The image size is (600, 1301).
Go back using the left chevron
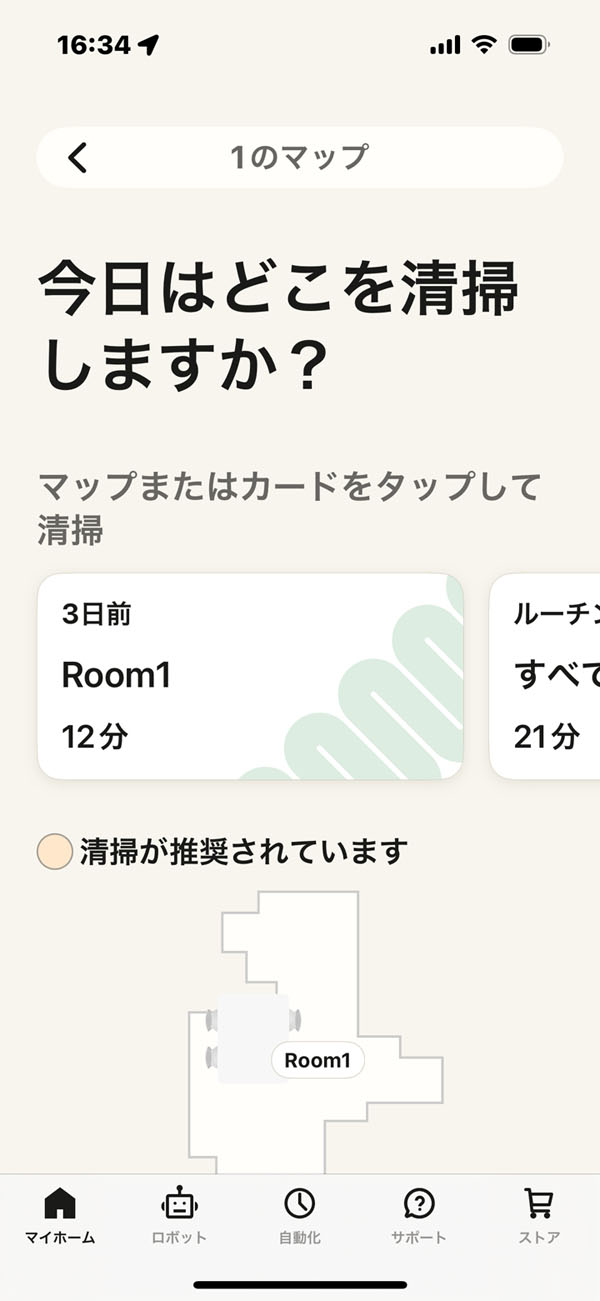pos(78,157)
